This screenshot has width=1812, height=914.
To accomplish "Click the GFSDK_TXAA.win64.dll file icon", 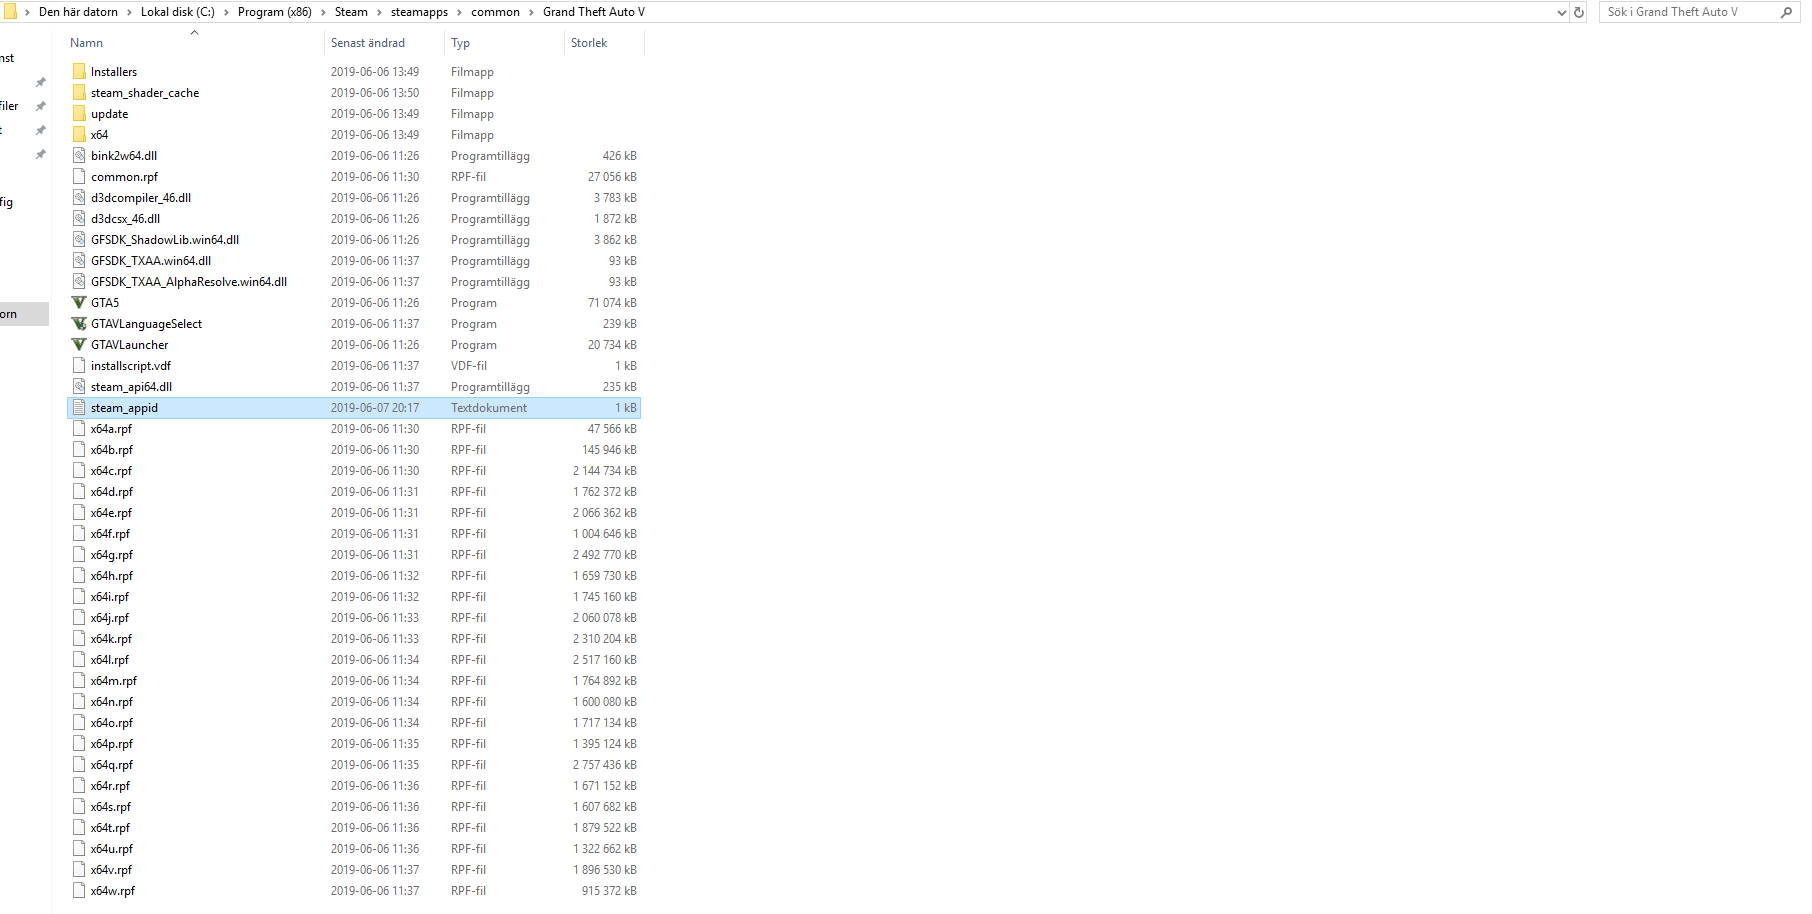I will [79, 261].
